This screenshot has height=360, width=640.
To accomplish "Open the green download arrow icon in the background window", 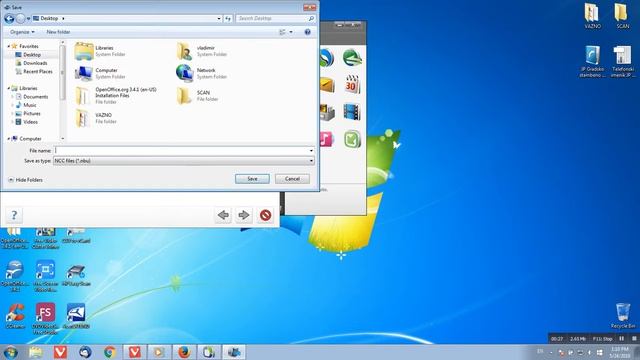I will click(x=352, y=140).
